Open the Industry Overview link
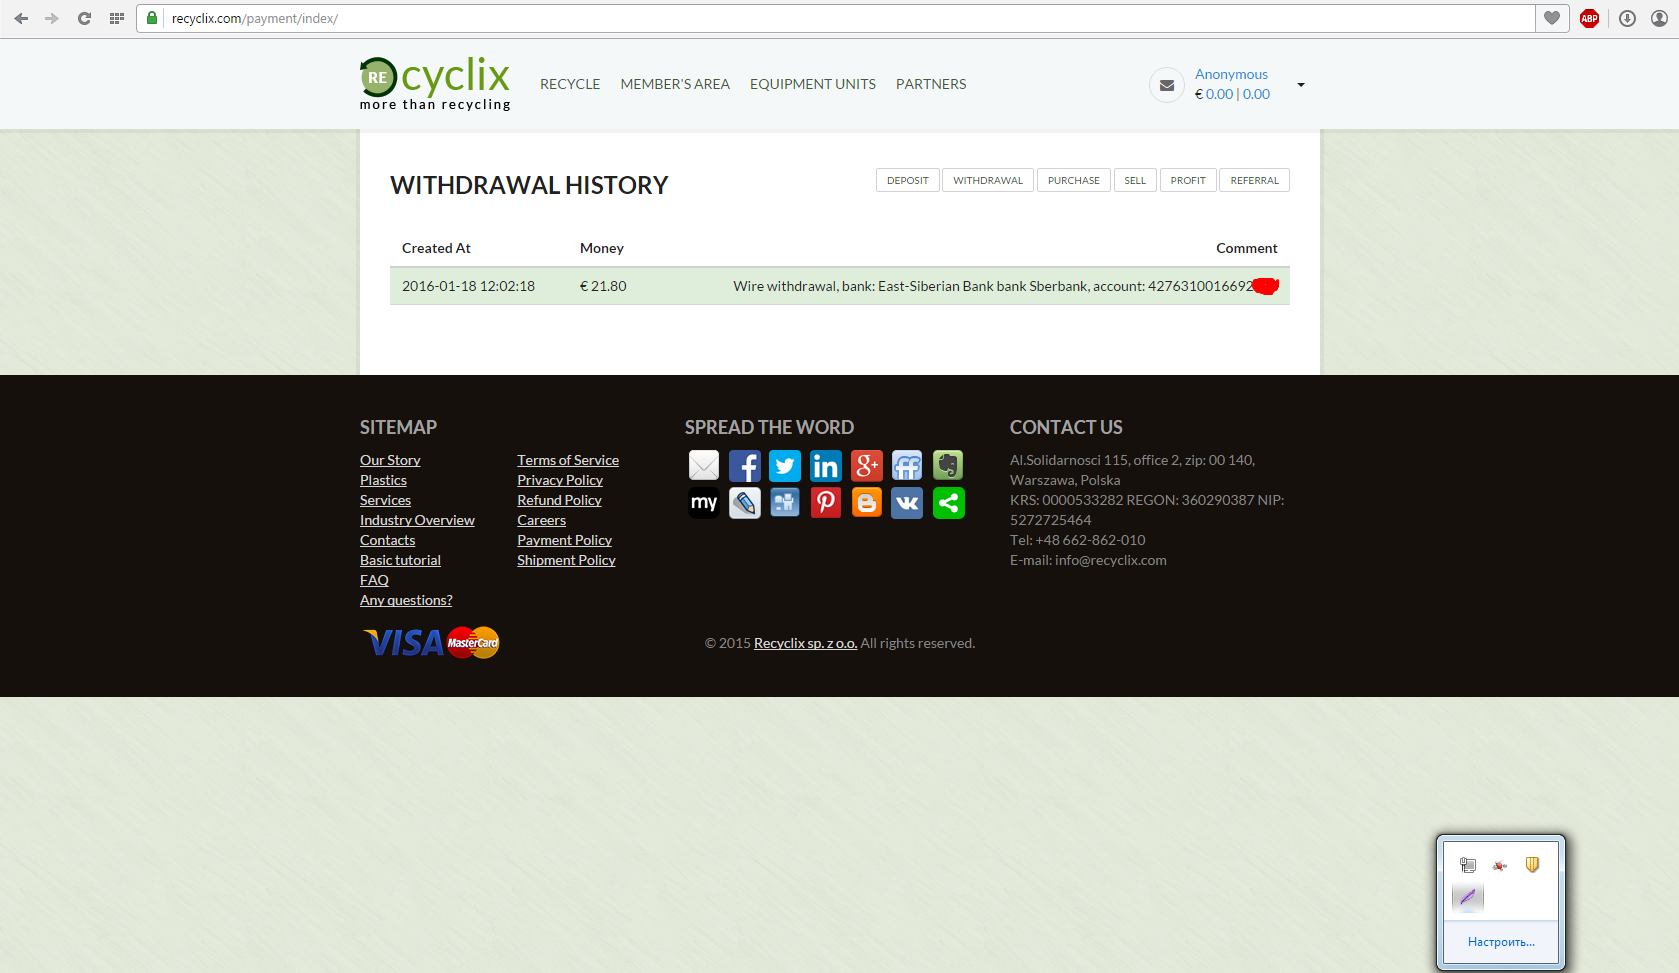The height and width of the screenshot is (973, 1679). coord(417,520)
